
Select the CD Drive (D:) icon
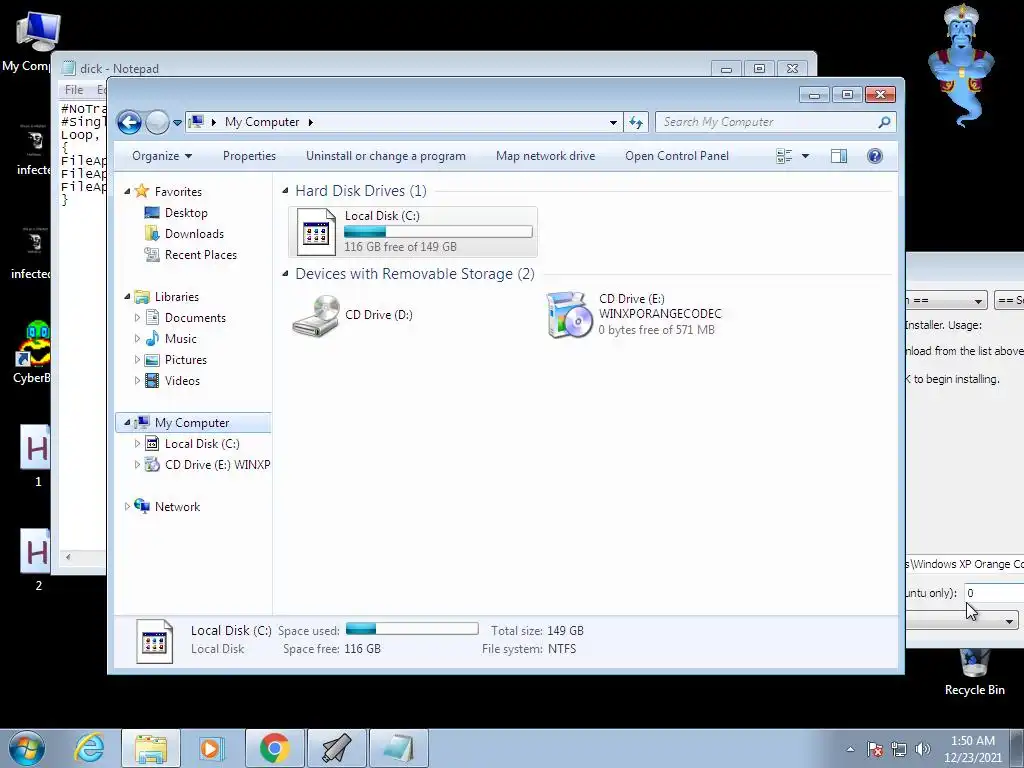(x=316, y=315)
